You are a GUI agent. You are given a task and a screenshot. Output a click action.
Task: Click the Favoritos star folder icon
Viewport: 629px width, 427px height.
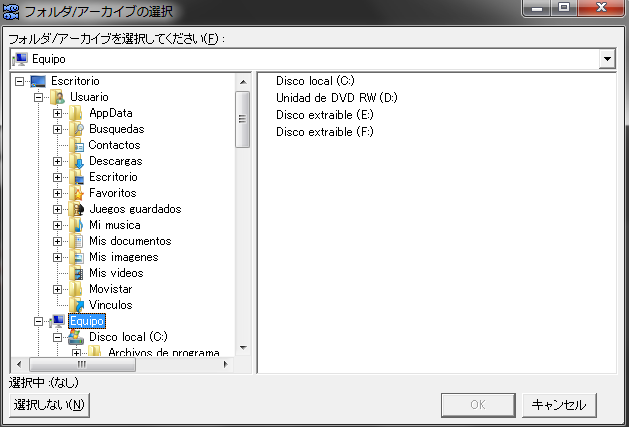pyautogui.click(x=77, y=193)
